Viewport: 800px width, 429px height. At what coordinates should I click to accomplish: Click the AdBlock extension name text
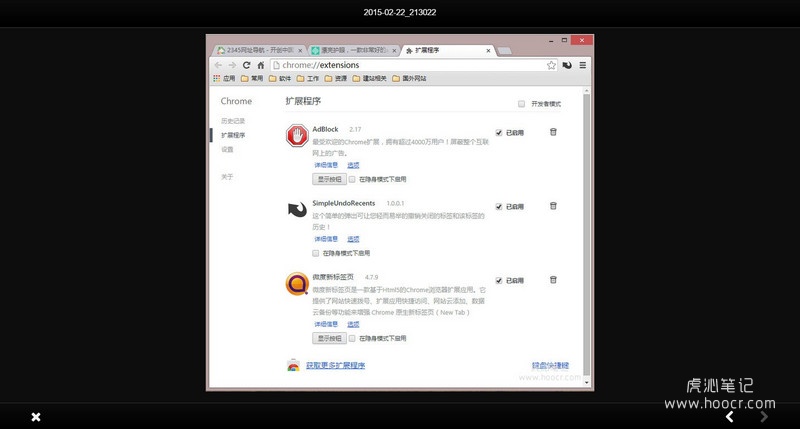326,130
